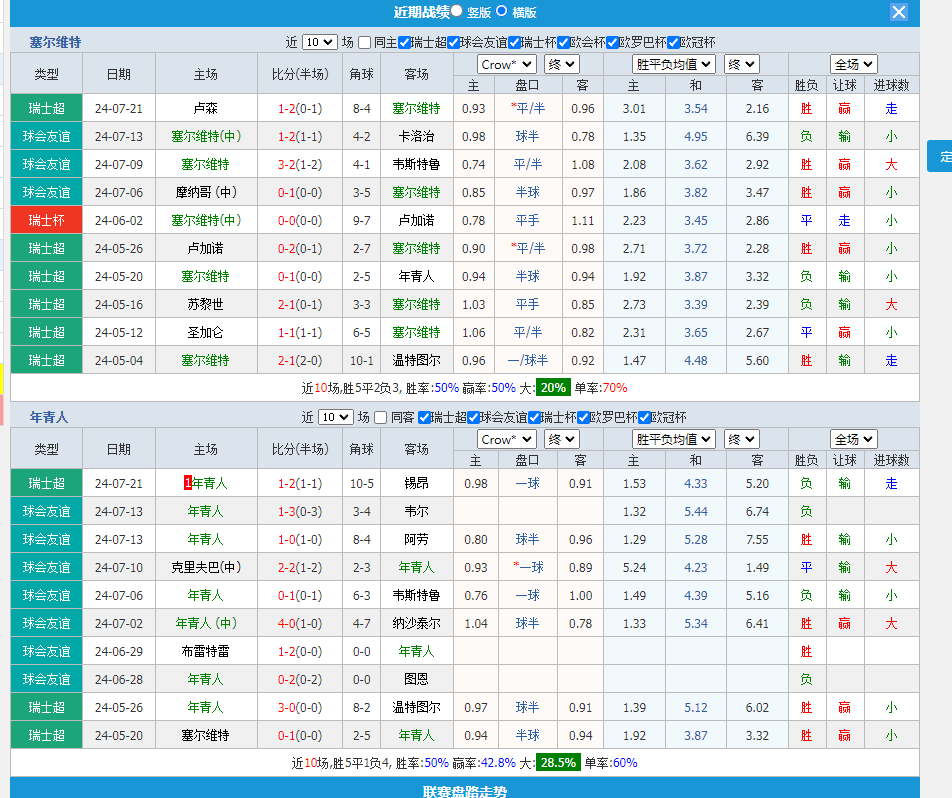Select the 横版 layout radio button
The width and height of the screenshot is (952, 798).
(502, 11)
